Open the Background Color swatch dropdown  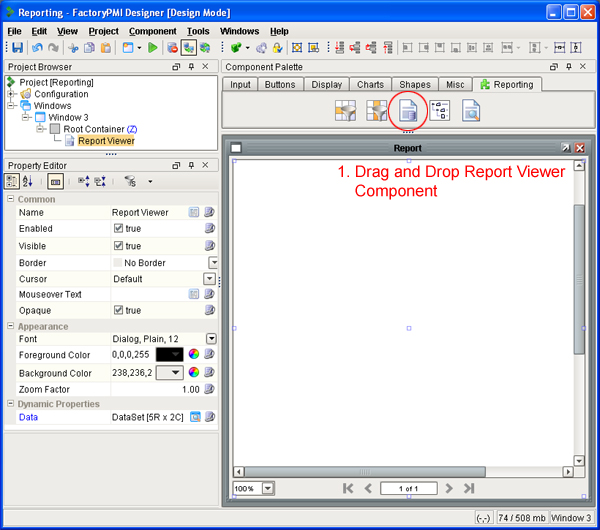[x=170, y=372]
